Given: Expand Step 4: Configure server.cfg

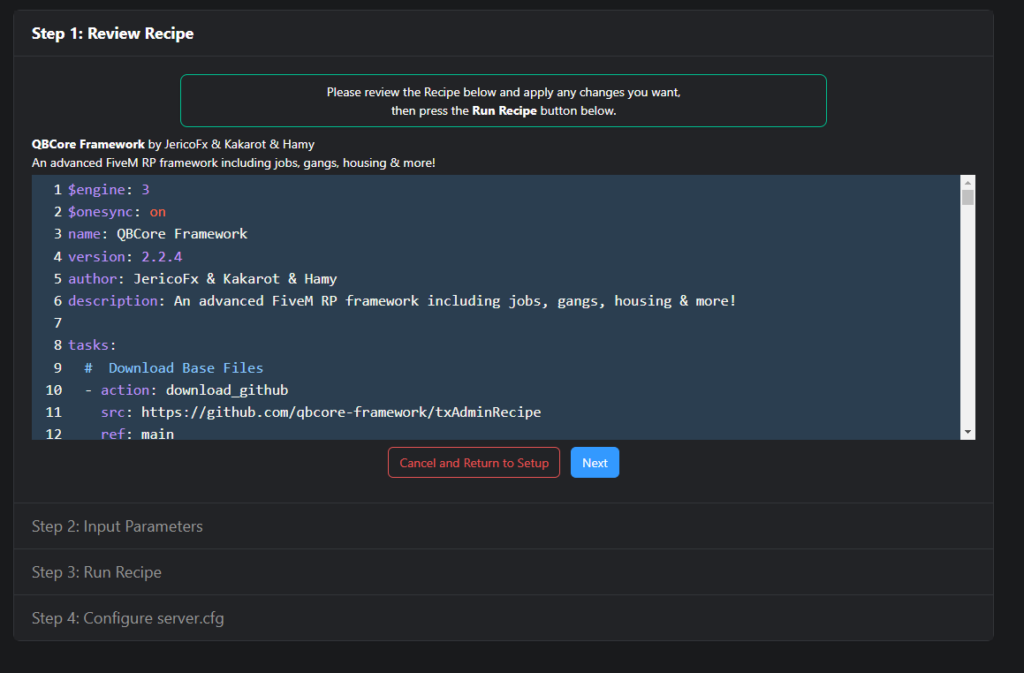Looking at the screenshot, I should click(128, 618).
